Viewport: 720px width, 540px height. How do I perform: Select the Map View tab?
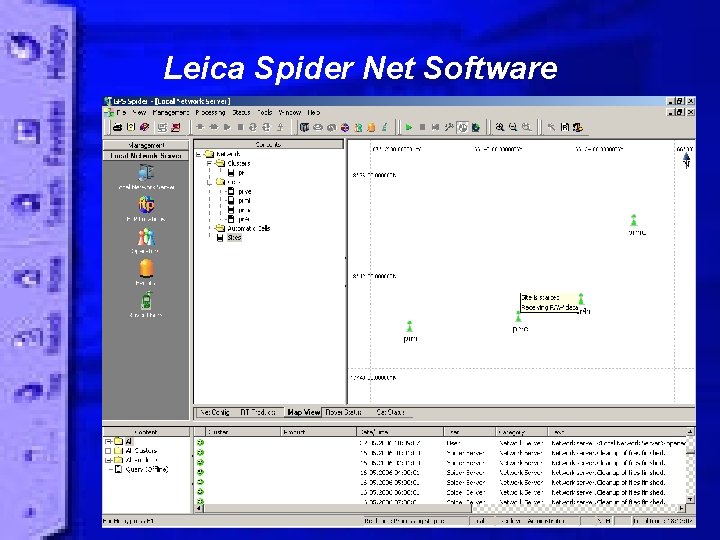pyautogui.click(x=304, y=412)
